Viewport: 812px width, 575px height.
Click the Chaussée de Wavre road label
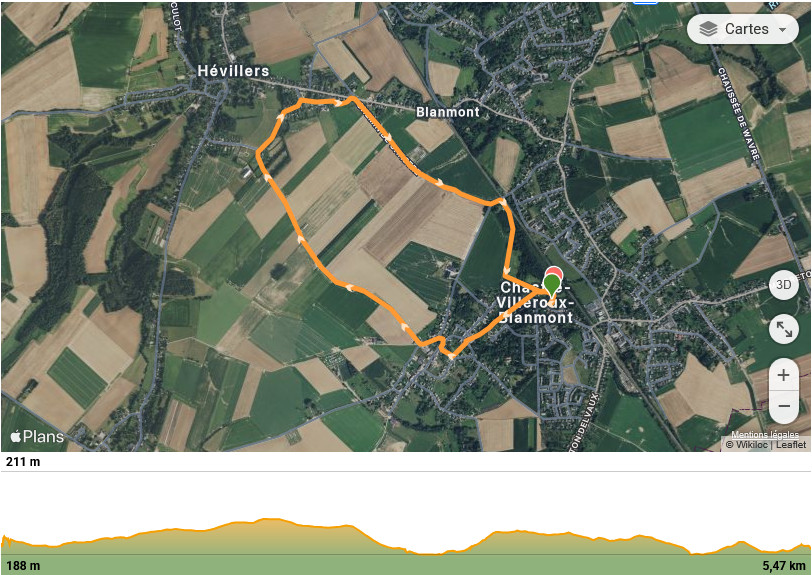[739, 113]
